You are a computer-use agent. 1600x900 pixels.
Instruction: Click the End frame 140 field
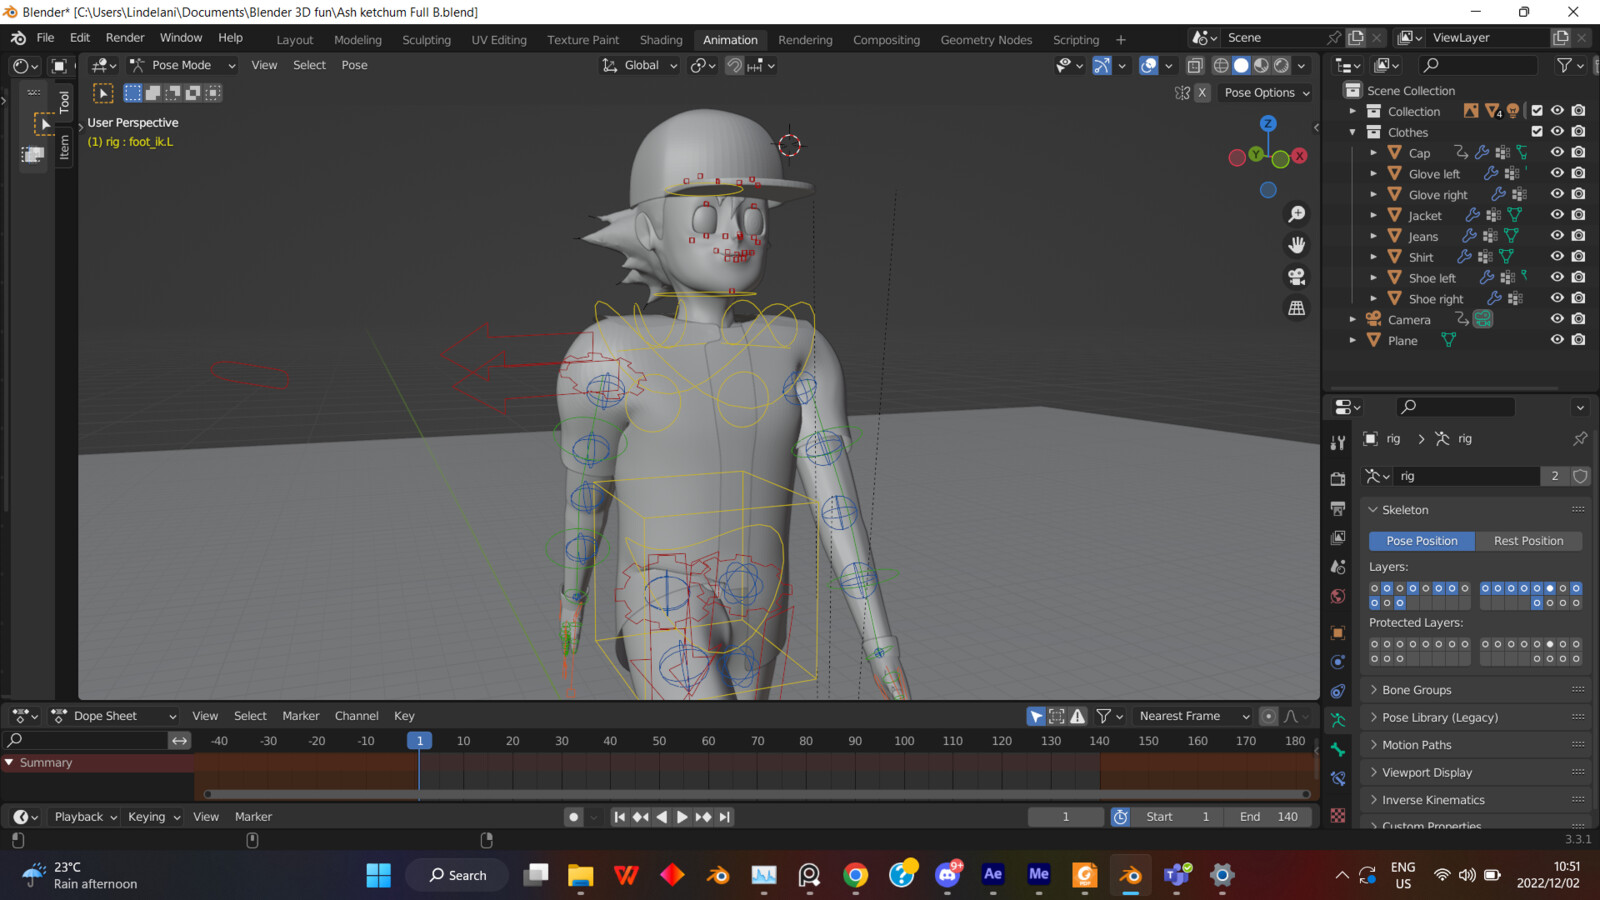click(1268, 817)
